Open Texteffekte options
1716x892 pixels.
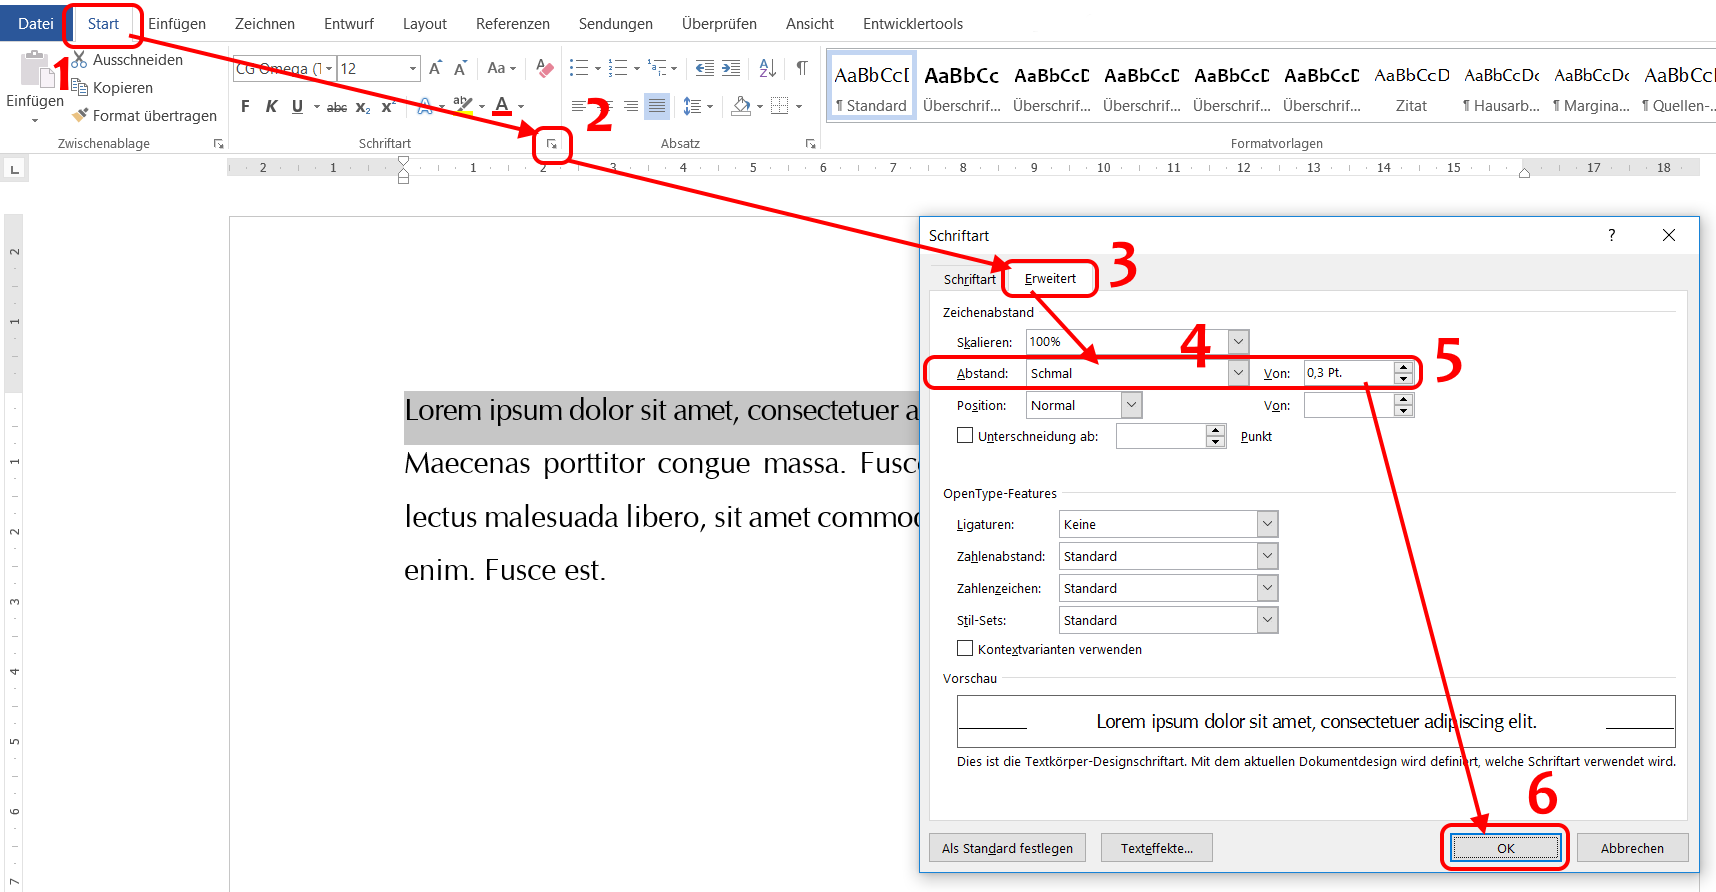pyautogui.click(x=1157, y=848)
